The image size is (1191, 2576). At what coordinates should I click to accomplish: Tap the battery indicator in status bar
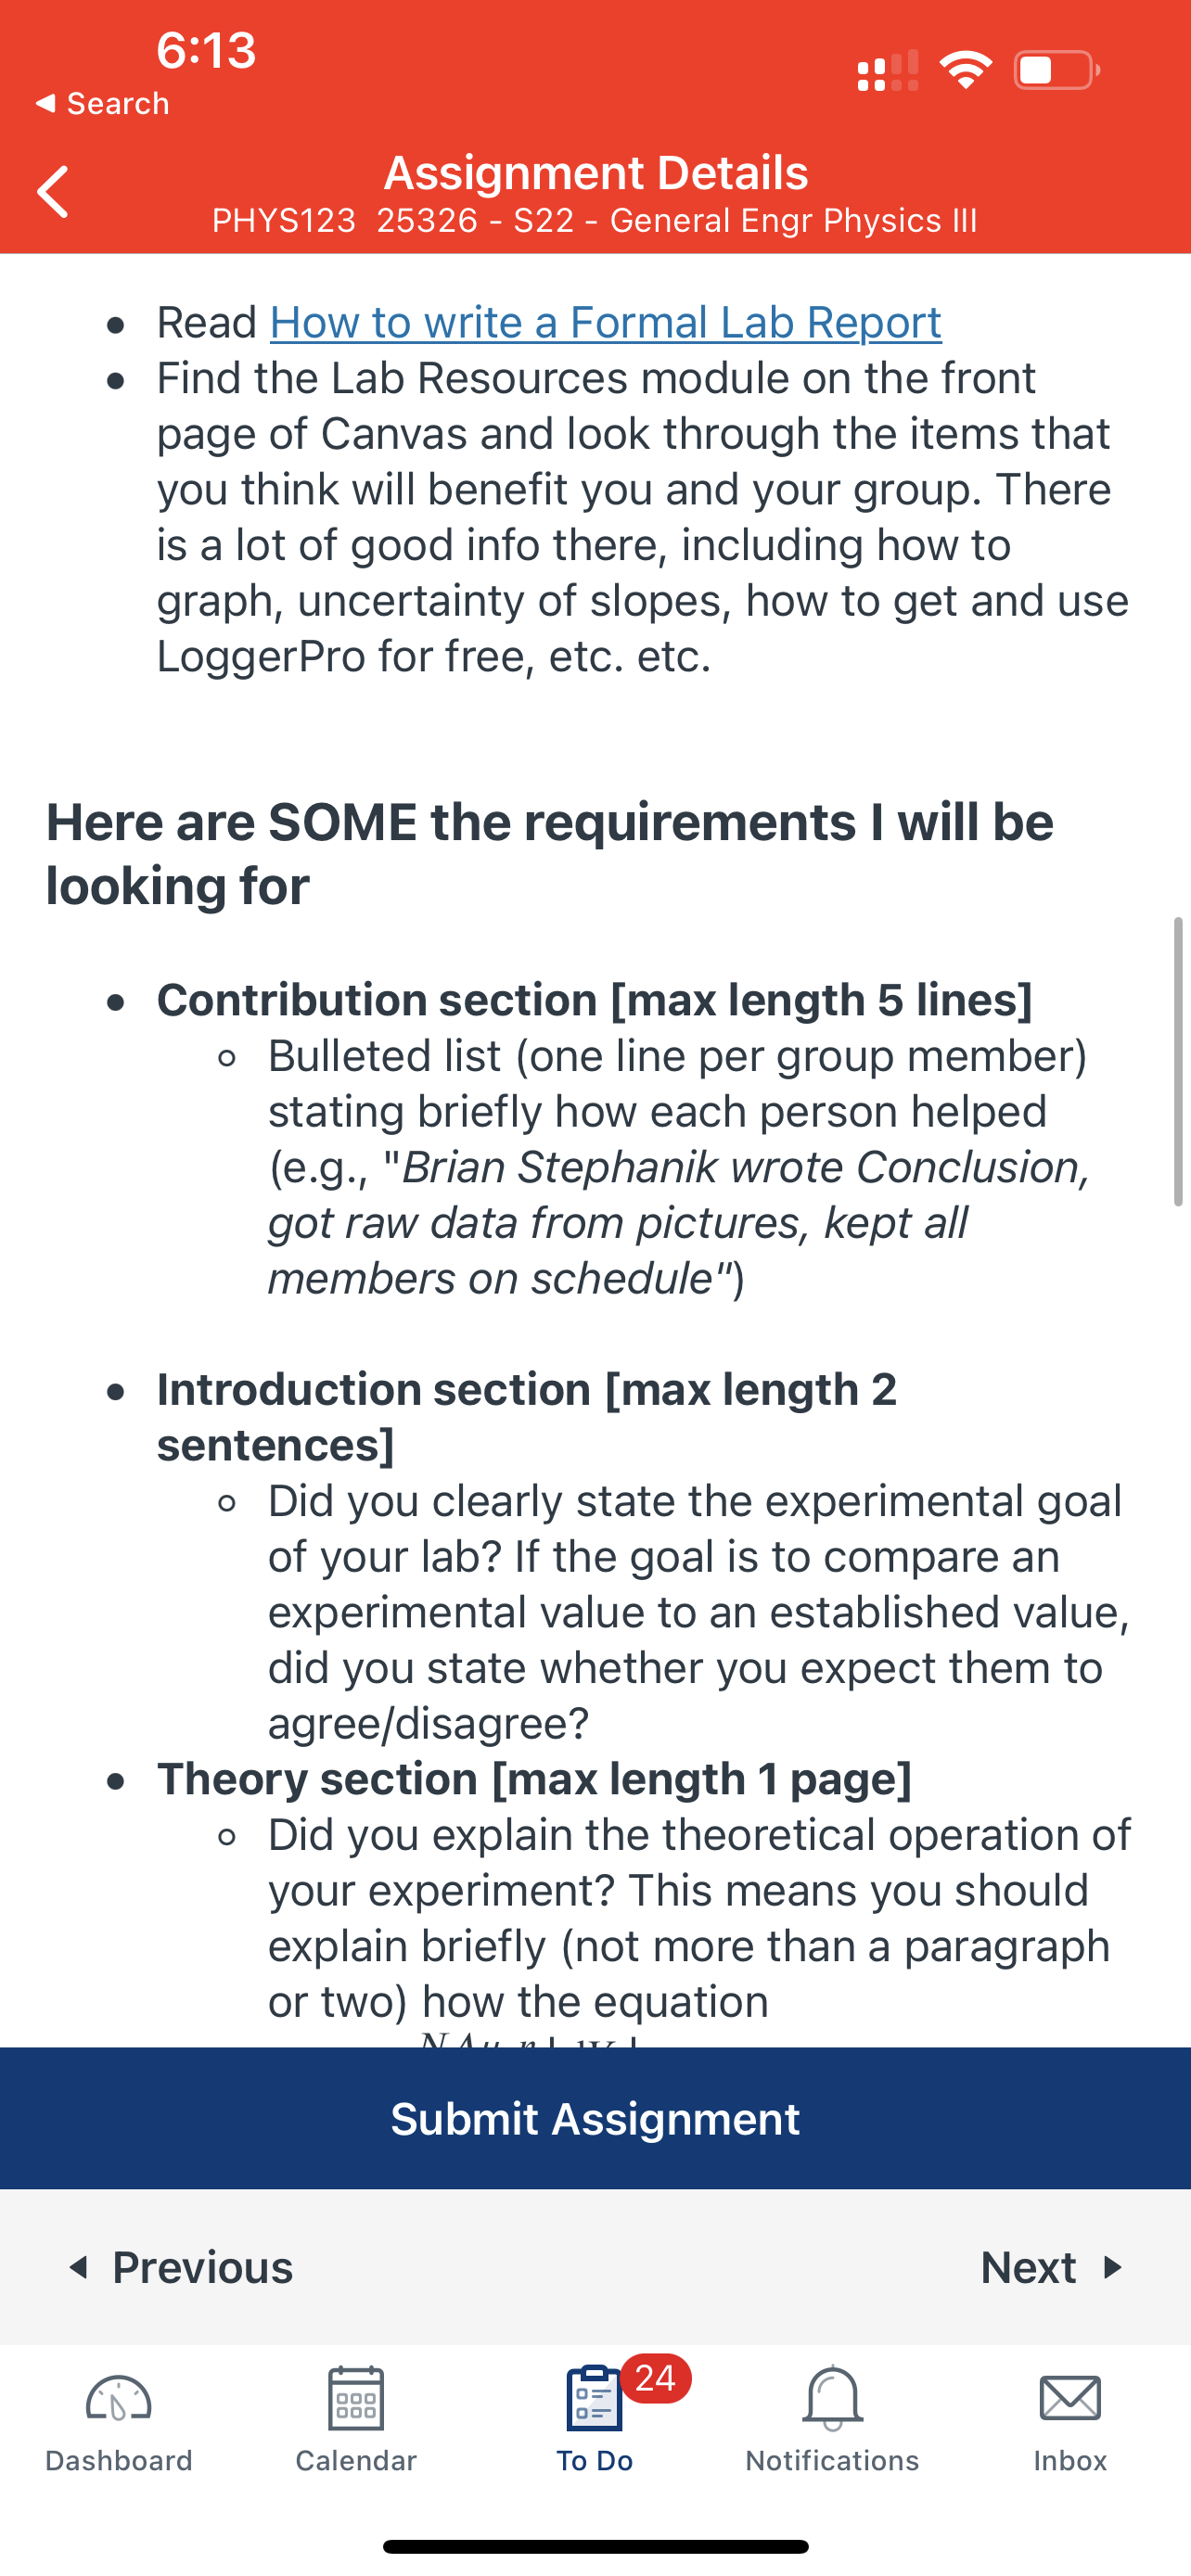[x=1057, y=70]
